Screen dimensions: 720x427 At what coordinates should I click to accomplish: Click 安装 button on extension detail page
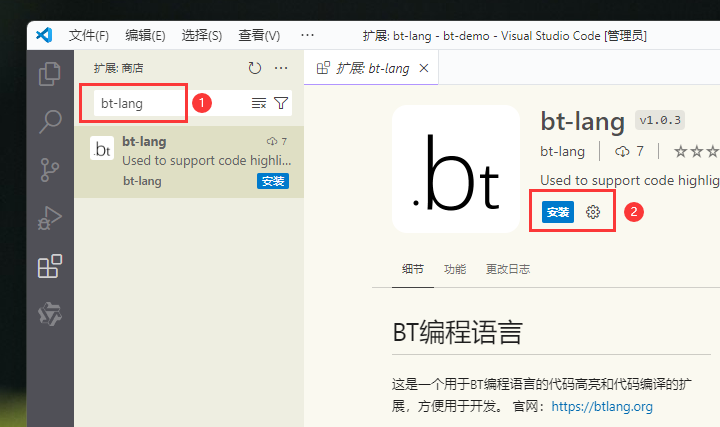click(558, 212)
